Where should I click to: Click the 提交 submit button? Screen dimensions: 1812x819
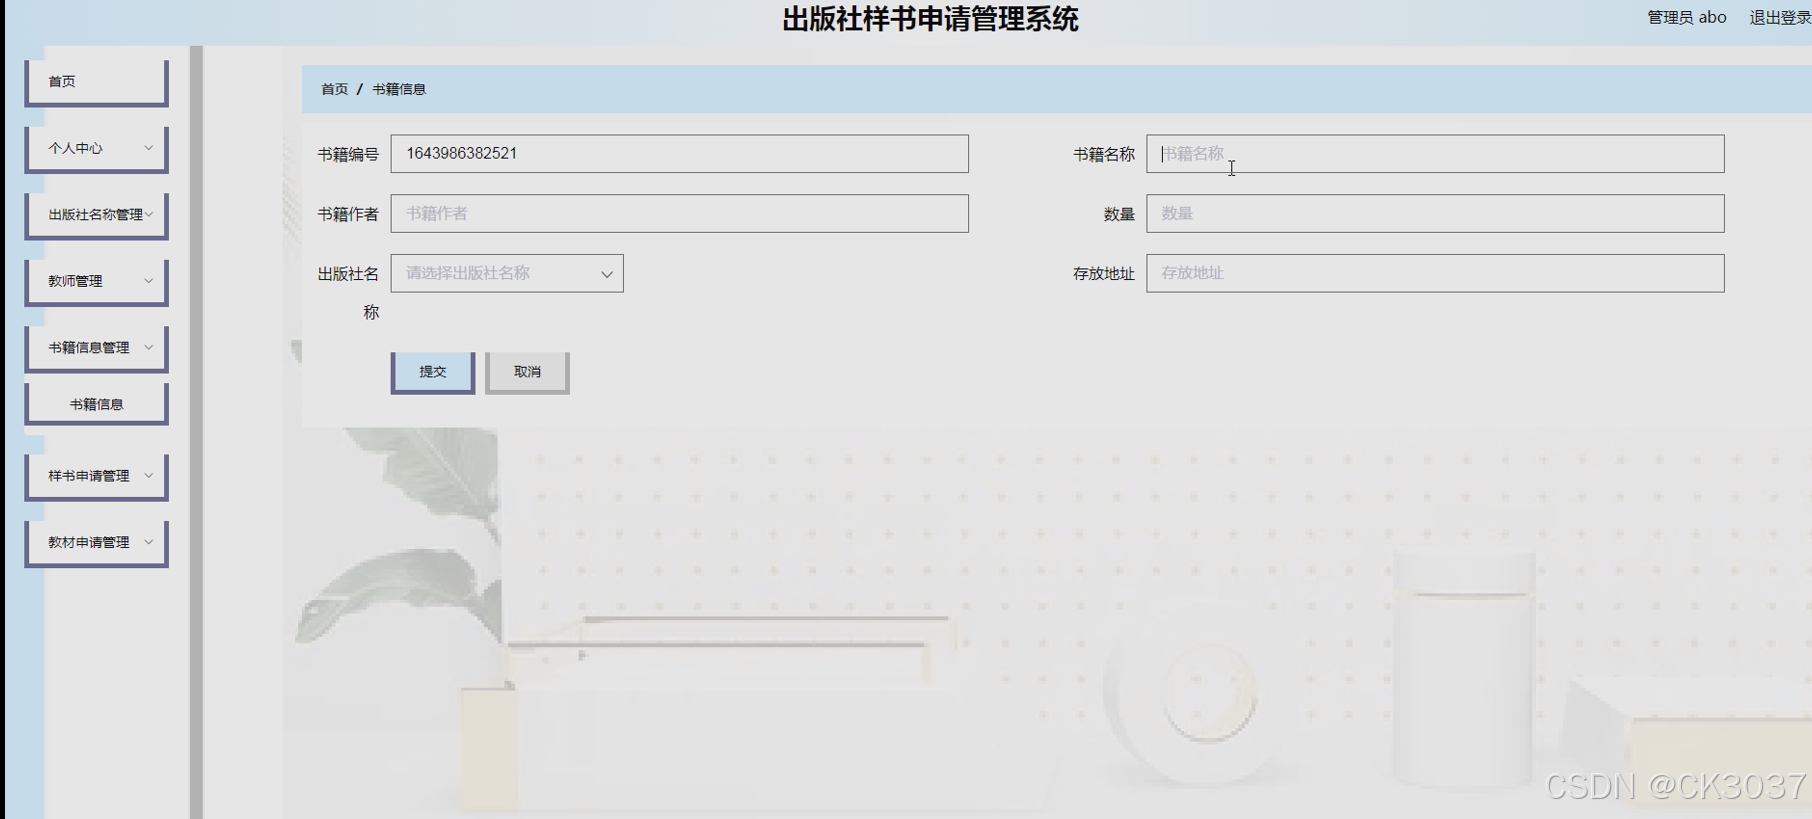click(x=432, y=372)
